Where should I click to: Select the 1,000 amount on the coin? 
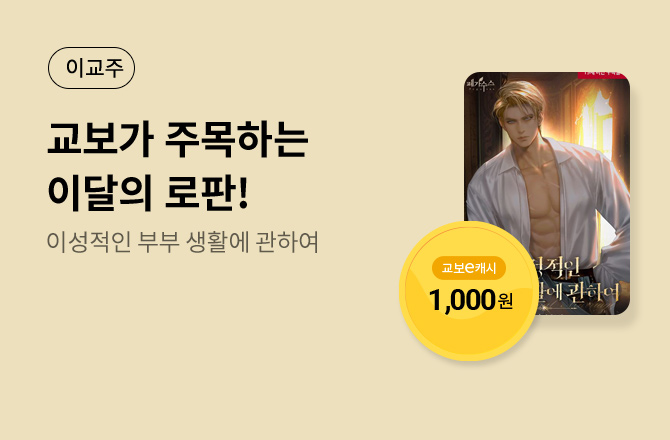(x=462, y=300)
